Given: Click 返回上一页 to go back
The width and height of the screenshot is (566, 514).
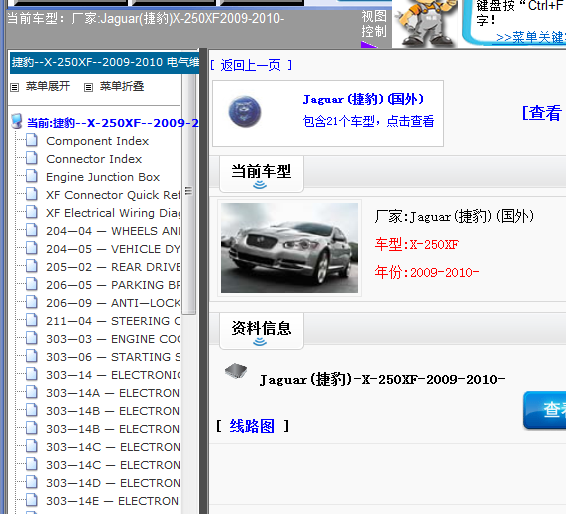Looking at the screenshot, I should click(251, 65).
